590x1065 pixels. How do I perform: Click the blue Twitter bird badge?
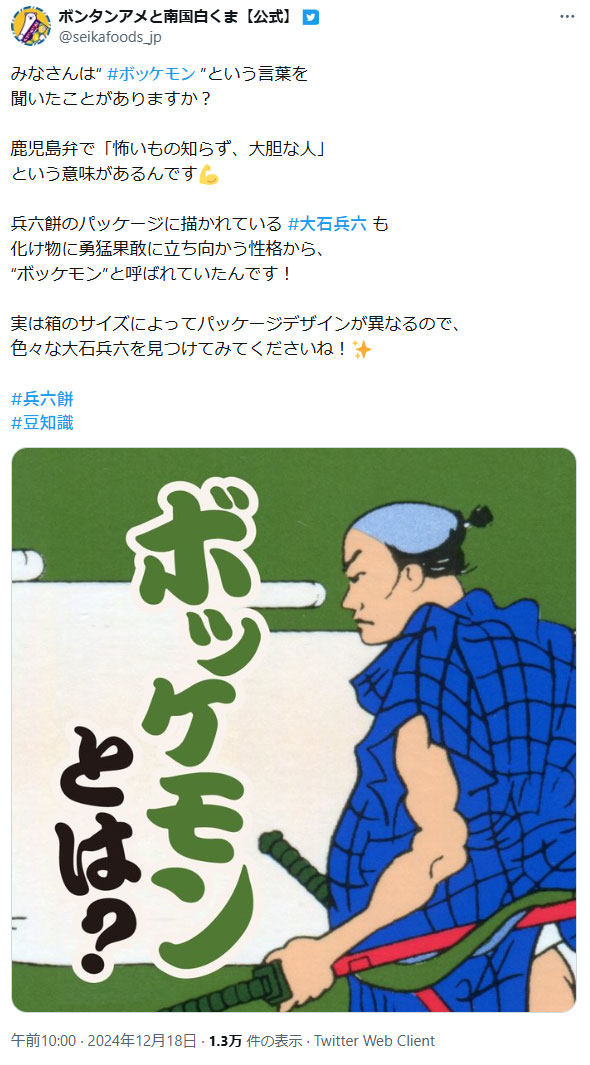[x=310, y=18]
